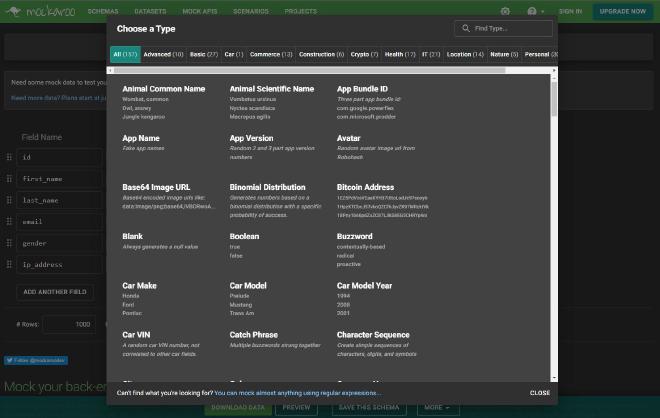
Task: Open the IT (21) tab
Action: (x=431, y=54)
